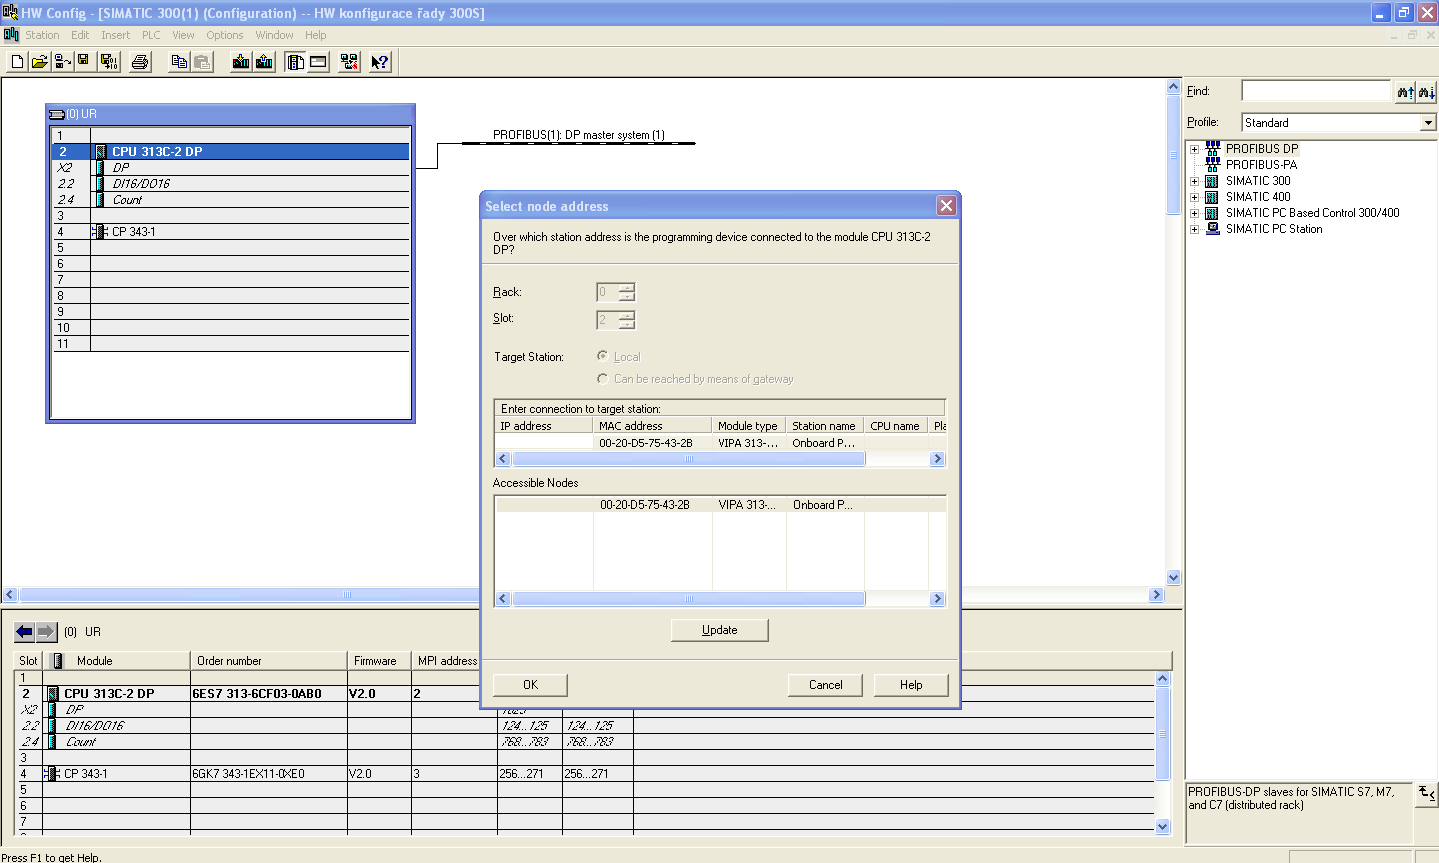Click the HW Config app icon in menu bar
The width and height of the screenshot is (1439, 863).
click(x=11, y=35)
